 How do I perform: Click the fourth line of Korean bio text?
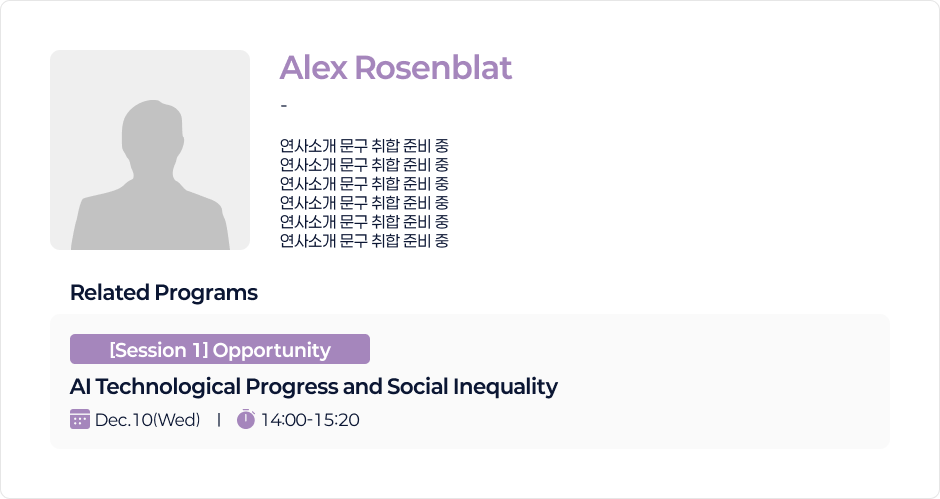(x=364, y=203)
